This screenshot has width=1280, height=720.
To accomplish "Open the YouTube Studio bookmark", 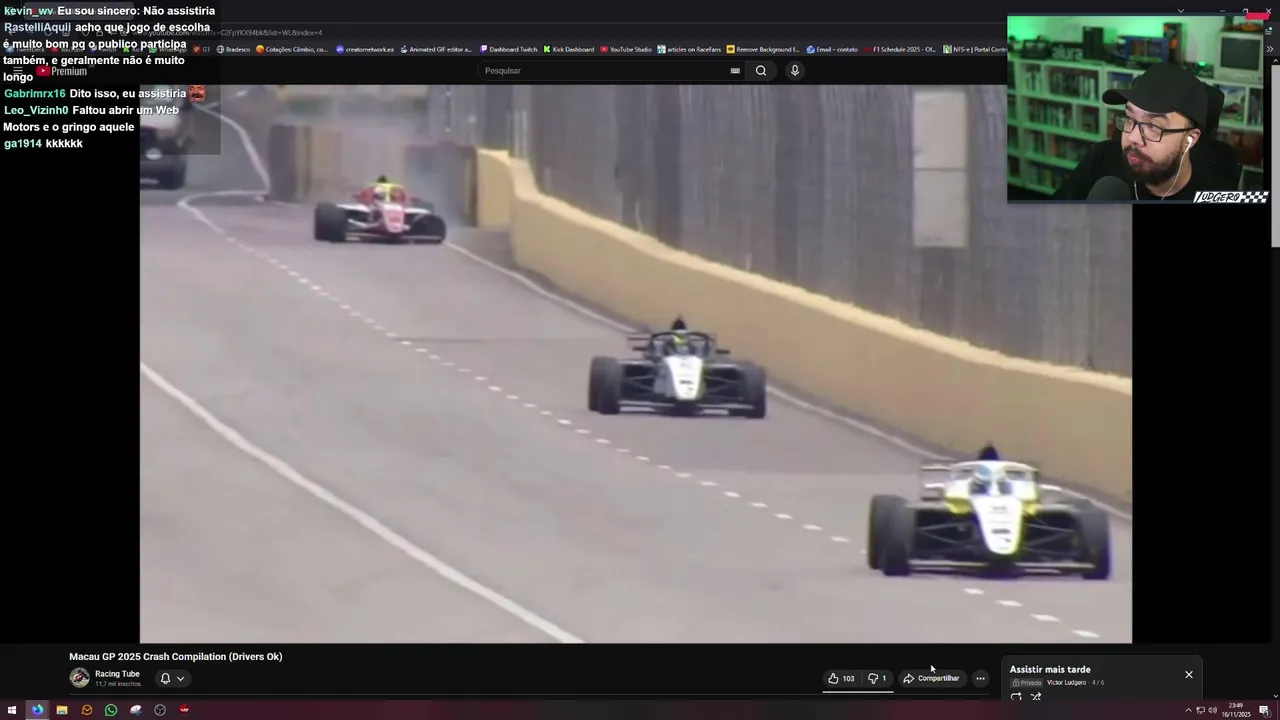I will click(x=626, y=49).
